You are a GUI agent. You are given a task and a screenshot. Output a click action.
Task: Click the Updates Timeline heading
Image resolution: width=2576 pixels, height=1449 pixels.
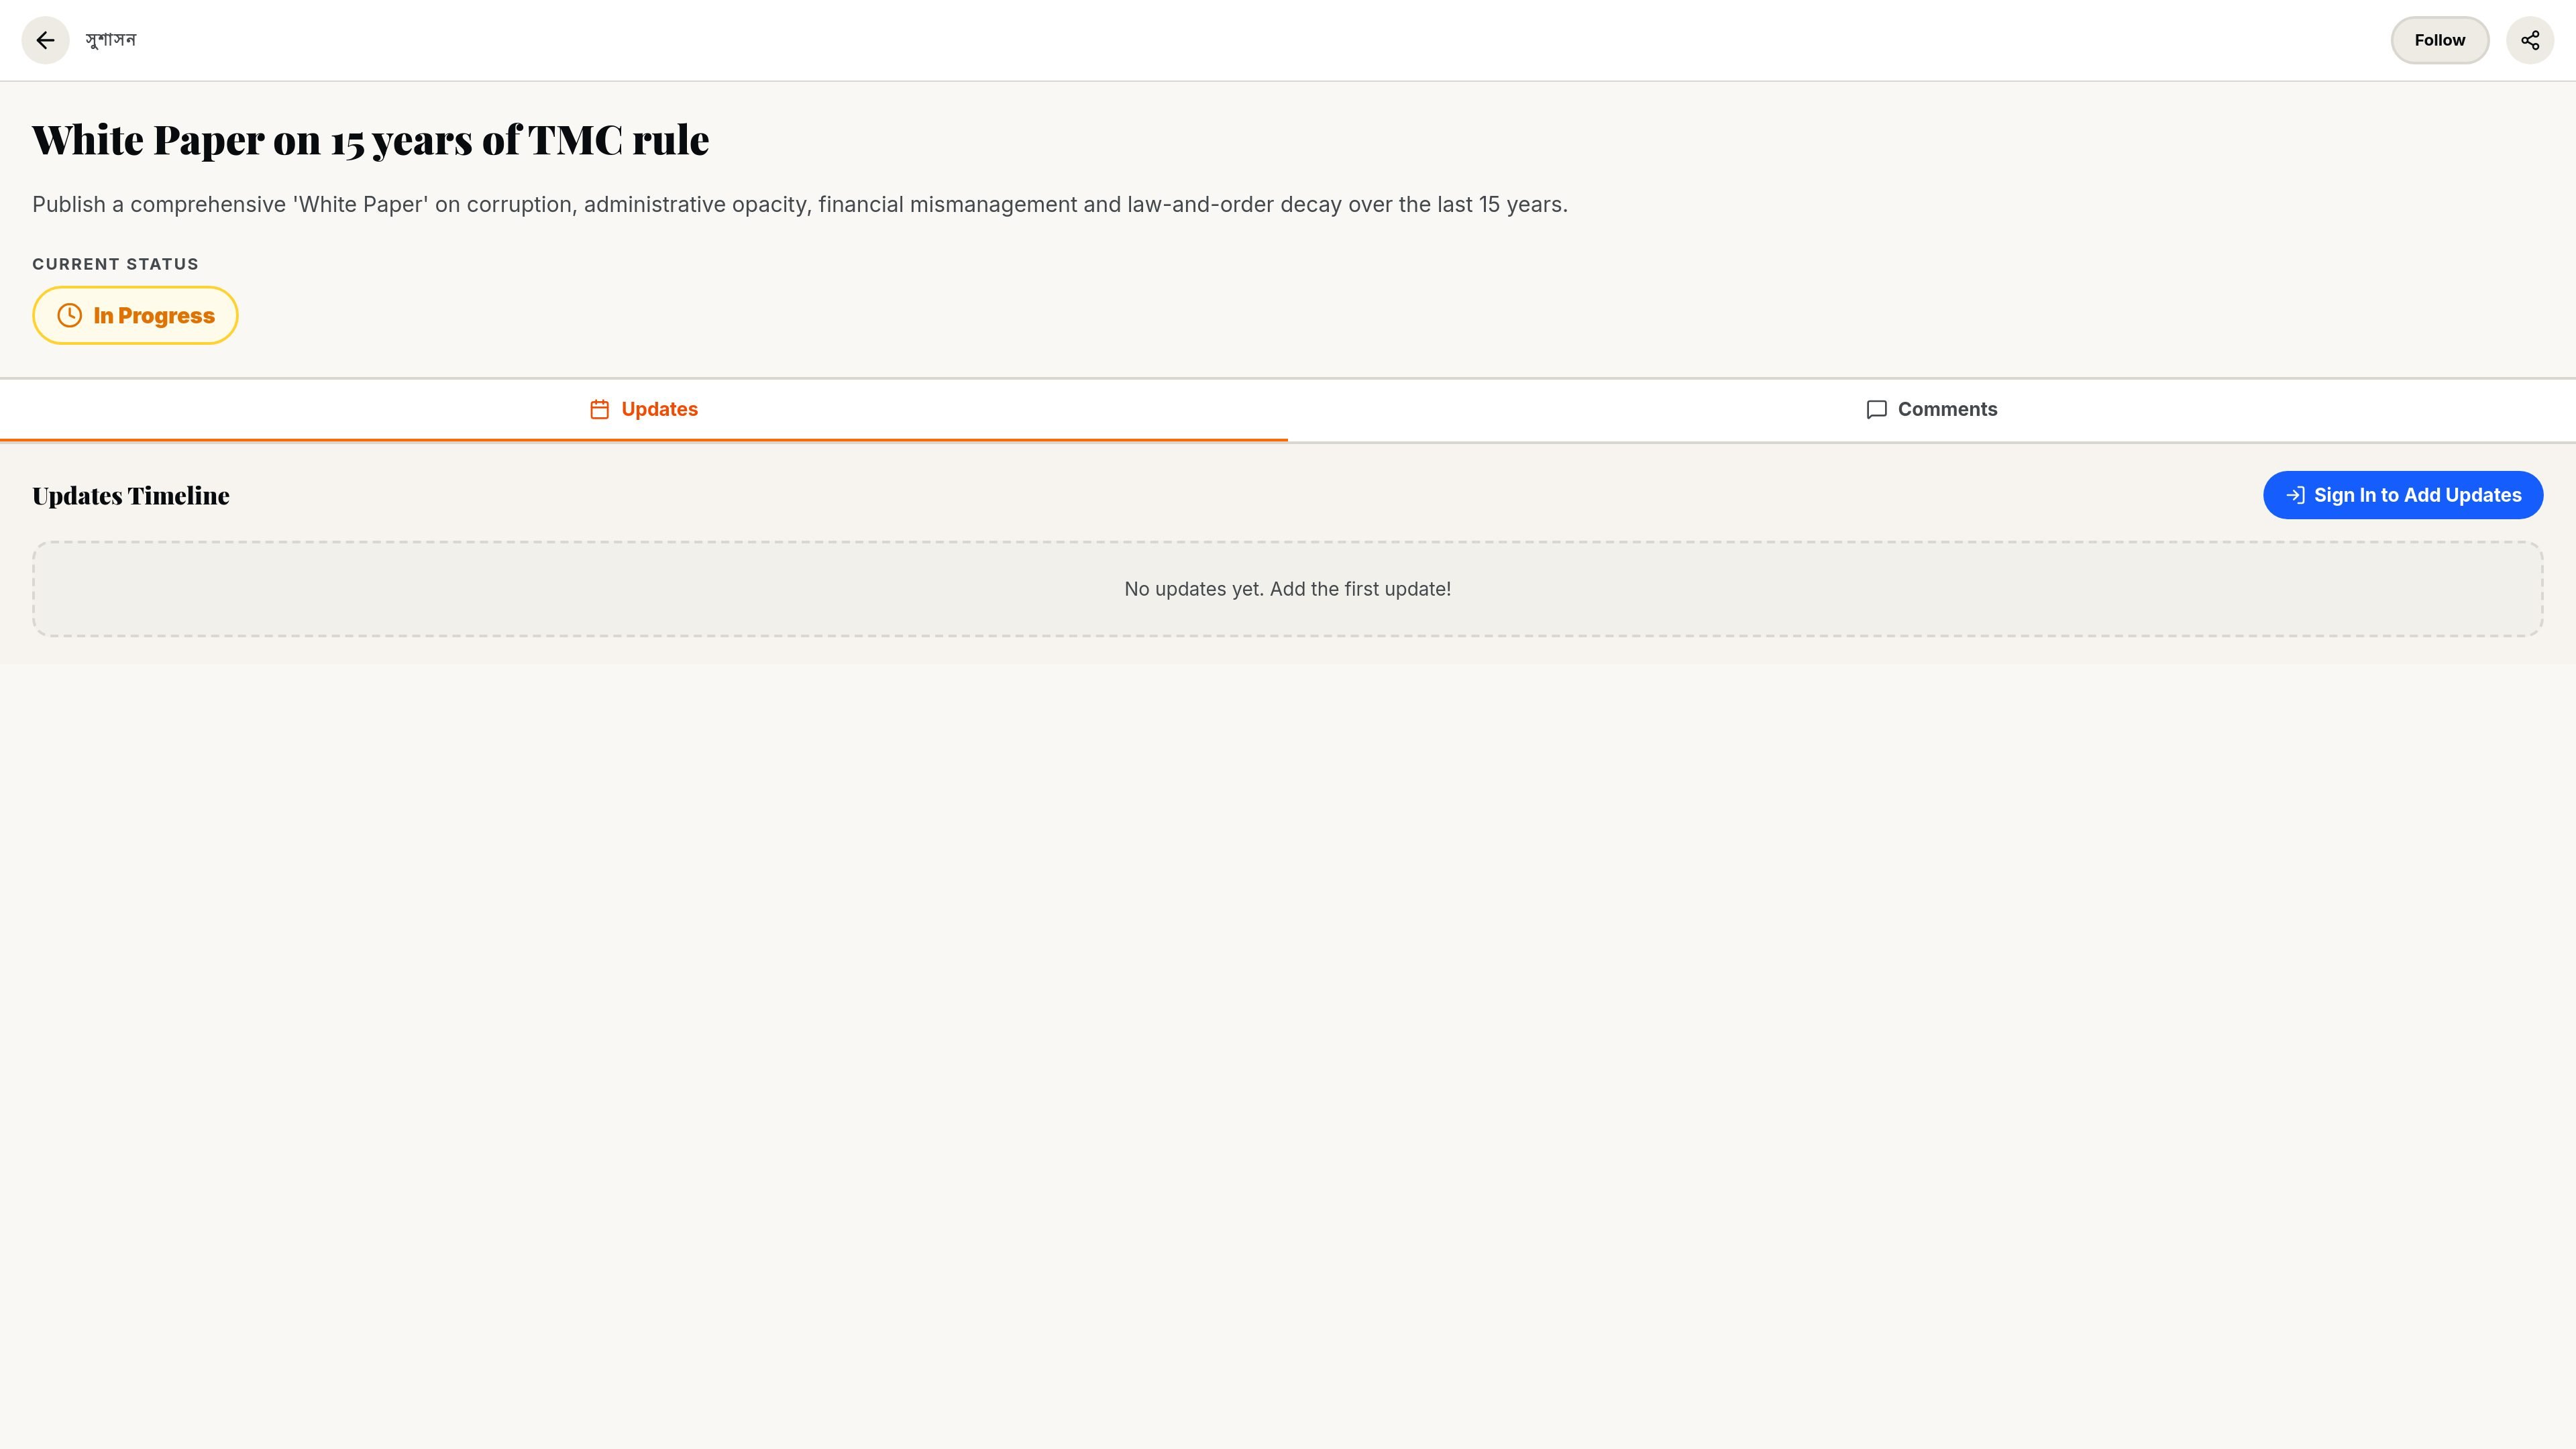point(131,495)
